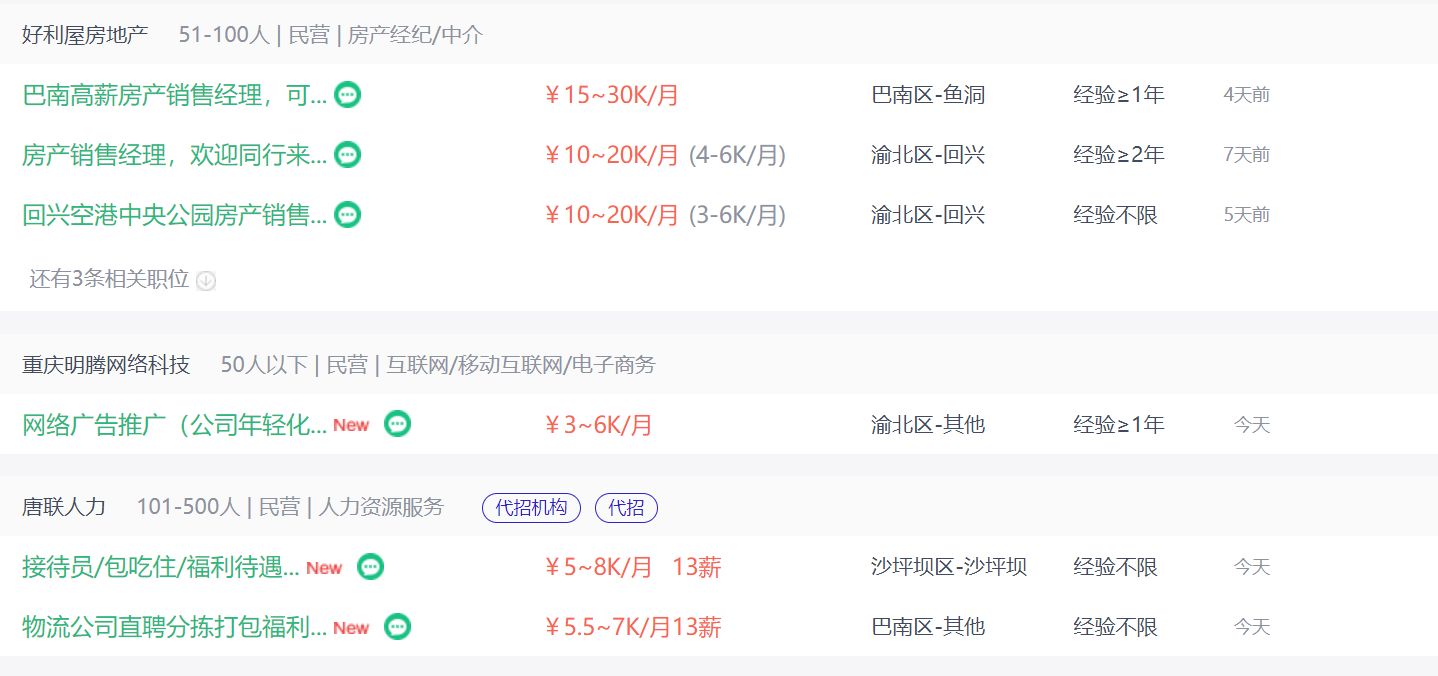Click down-arrow icon after 还有3条相关职位
This screenshot has width=1438, height=676.
206,281
